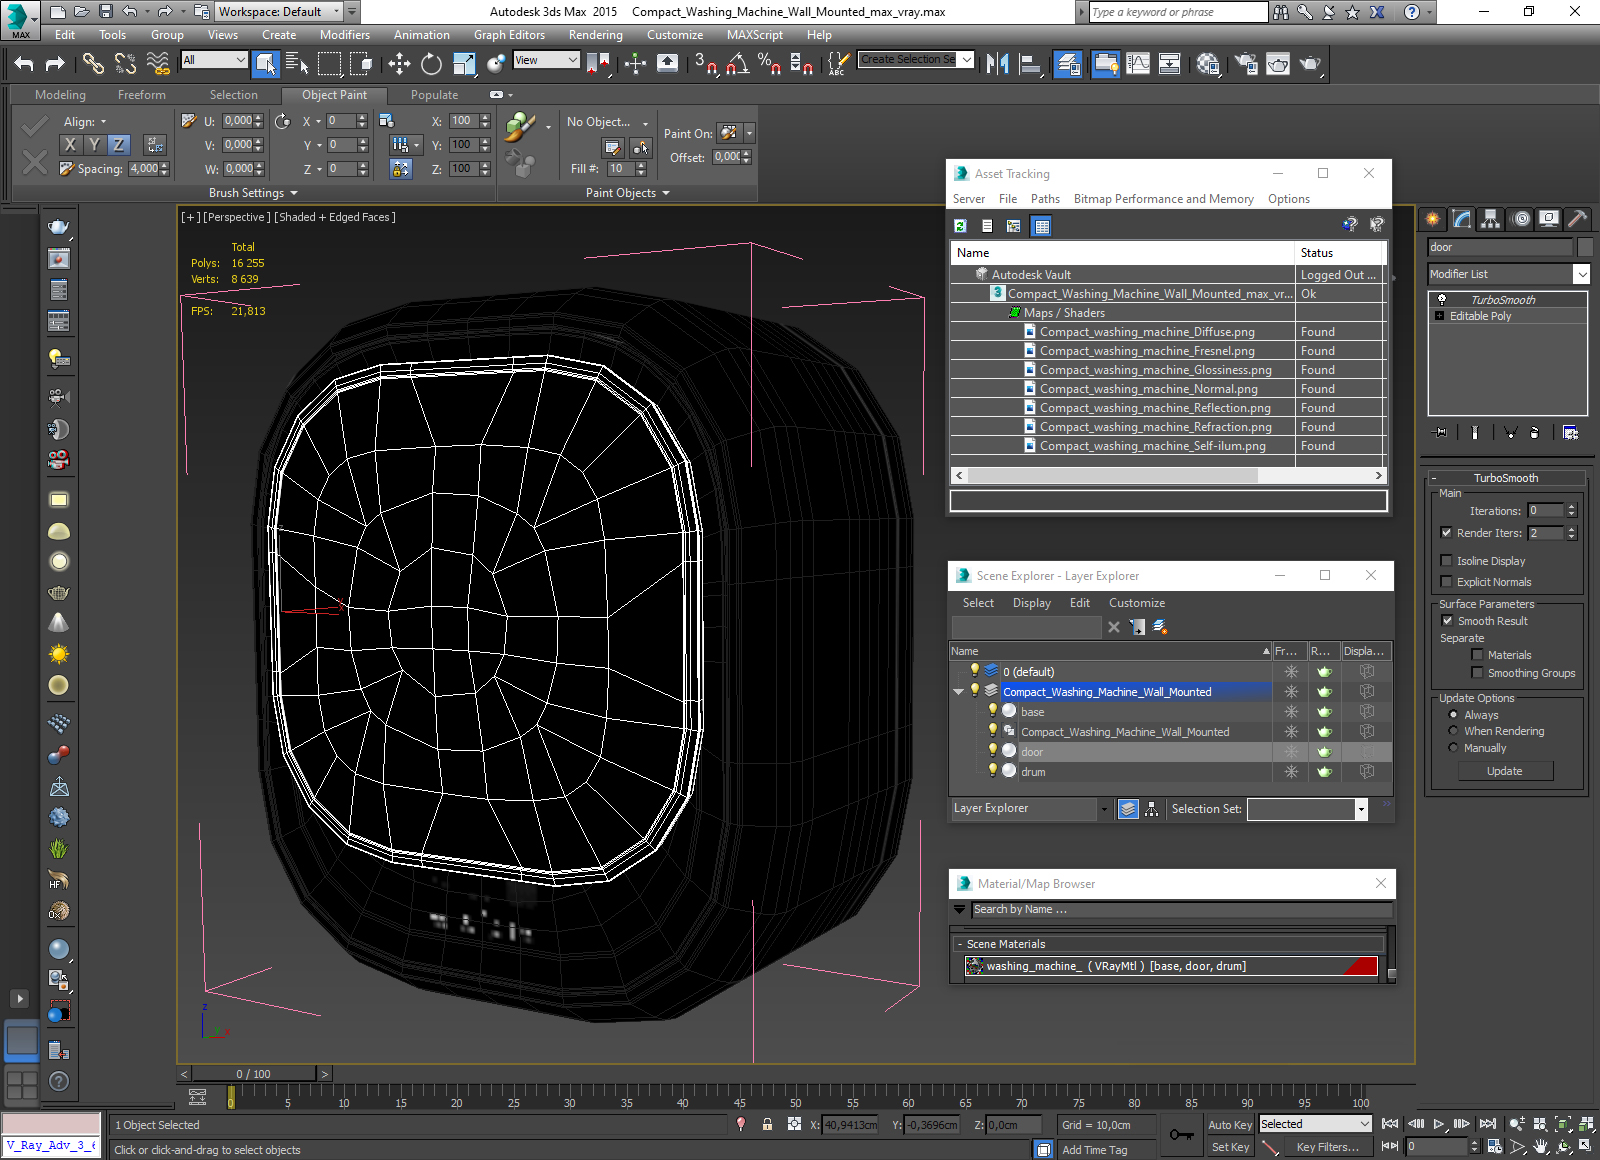Viewport: 1600px width, 1160px height.
Task: Toggle TurboSmooth modifier lightbulb
Action: tap(1441, 299)
